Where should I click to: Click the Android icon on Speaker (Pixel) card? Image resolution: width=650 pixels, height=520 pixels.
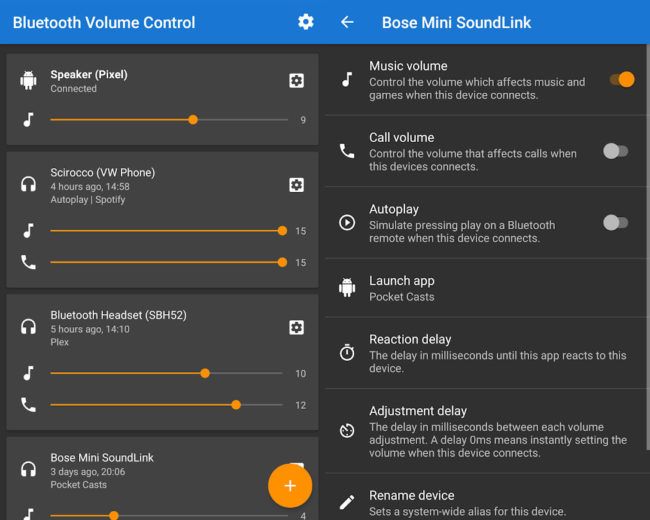(28, 80)
